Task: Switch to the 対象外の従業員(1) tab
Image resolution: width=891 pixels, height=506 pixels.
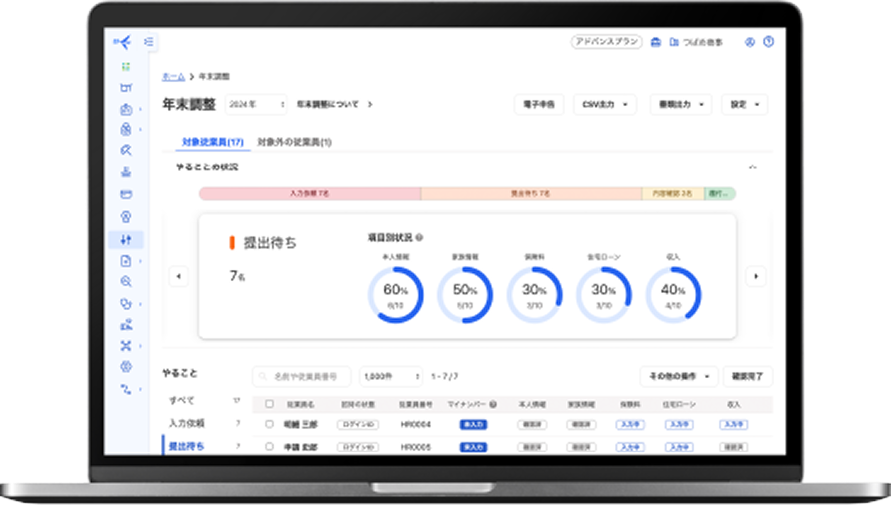Action: (294, 142)
